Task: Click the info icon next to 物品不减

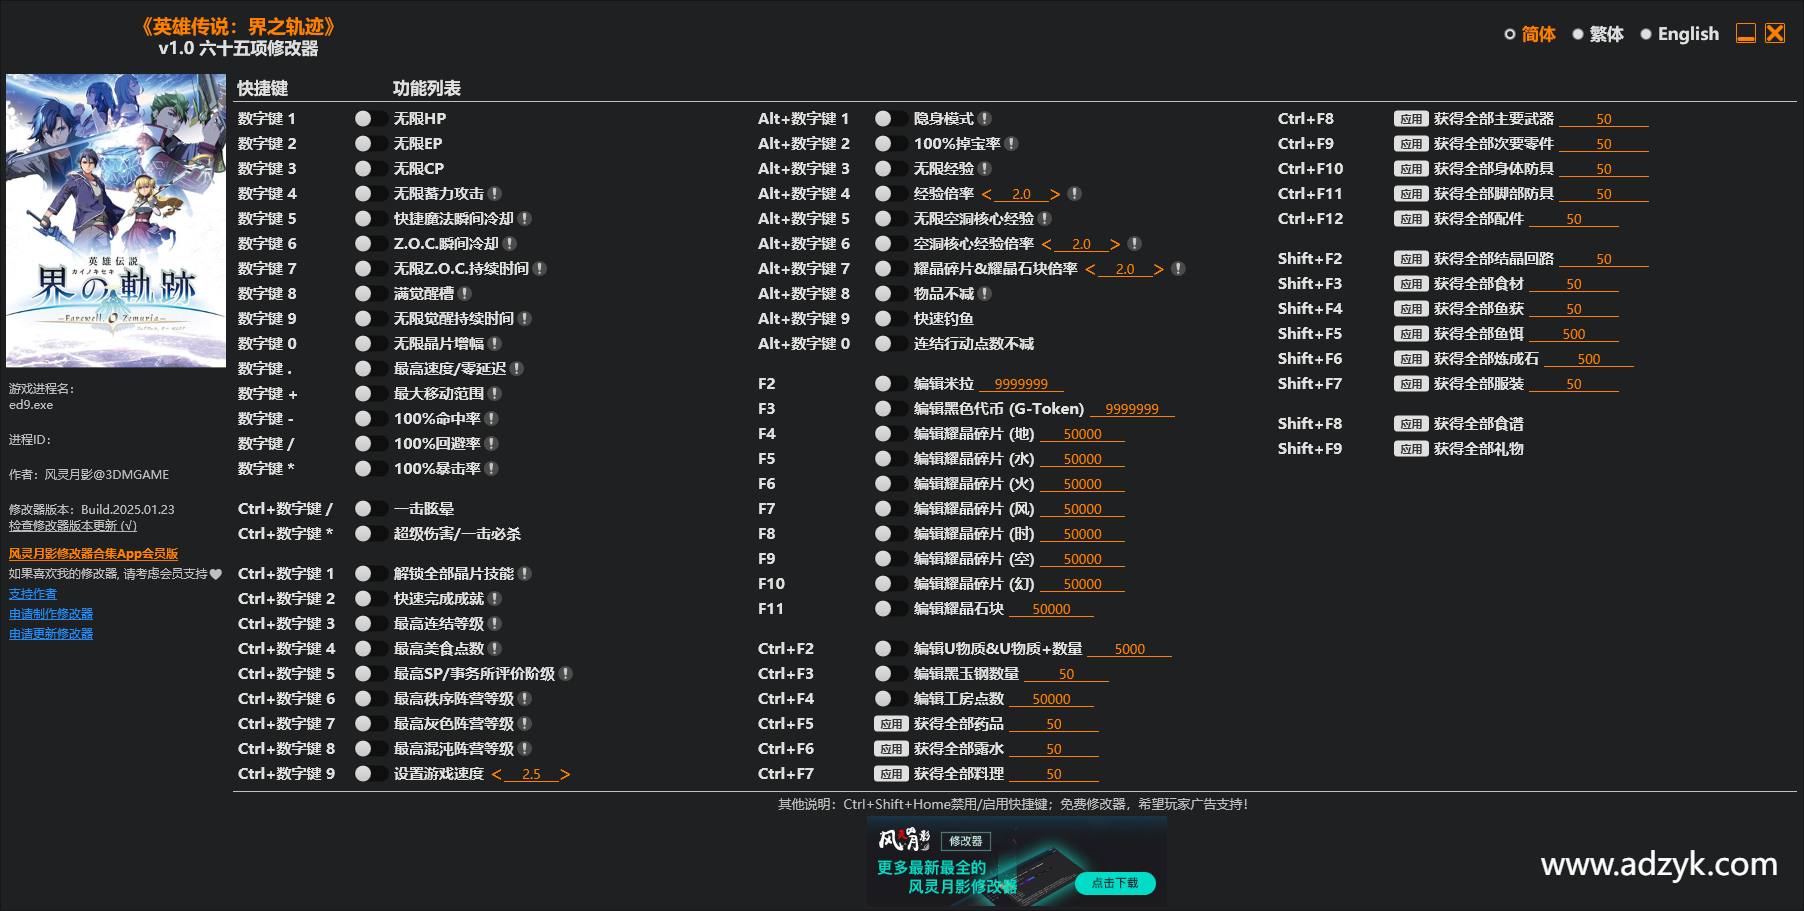Action: tap(985, 294)
